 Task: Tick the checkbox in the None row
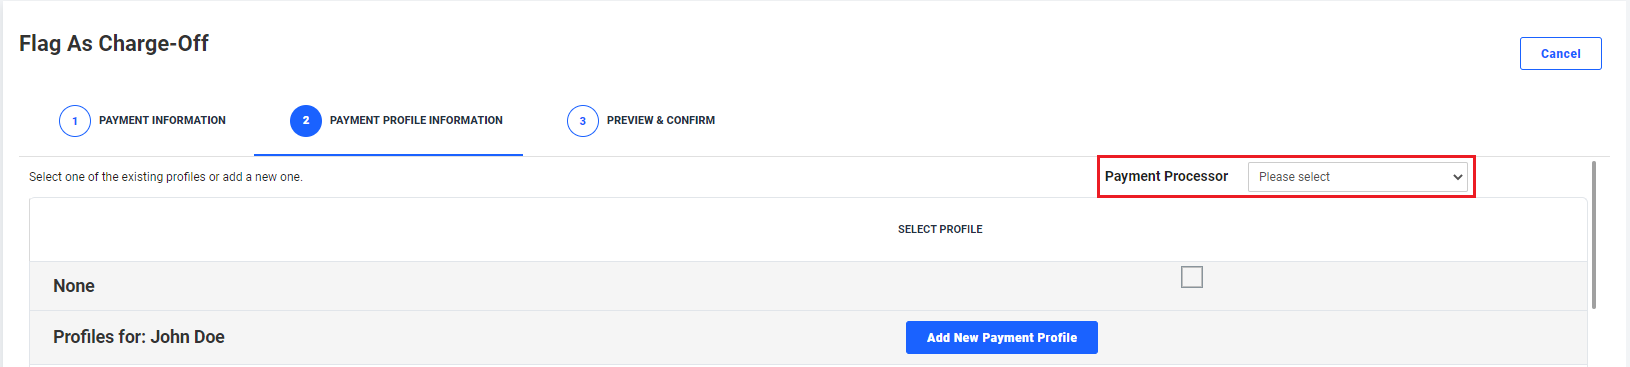pos(1192,277)
